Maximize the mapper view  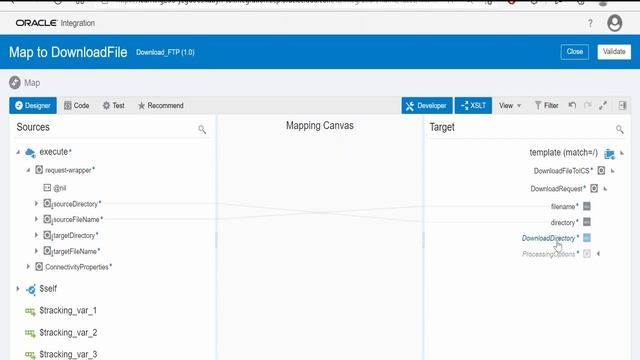click(603, 105)
